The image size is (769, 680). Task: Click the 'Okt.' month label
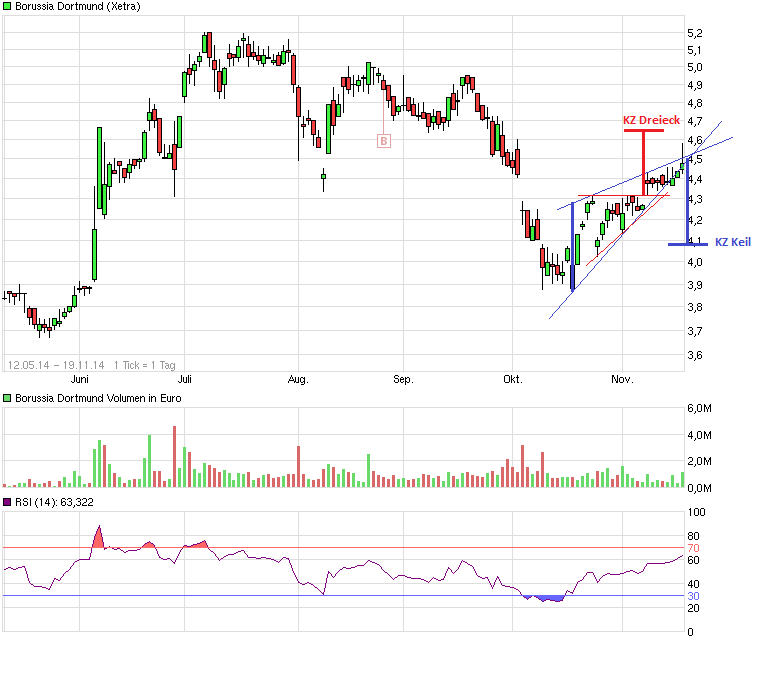tap(513, 379)
